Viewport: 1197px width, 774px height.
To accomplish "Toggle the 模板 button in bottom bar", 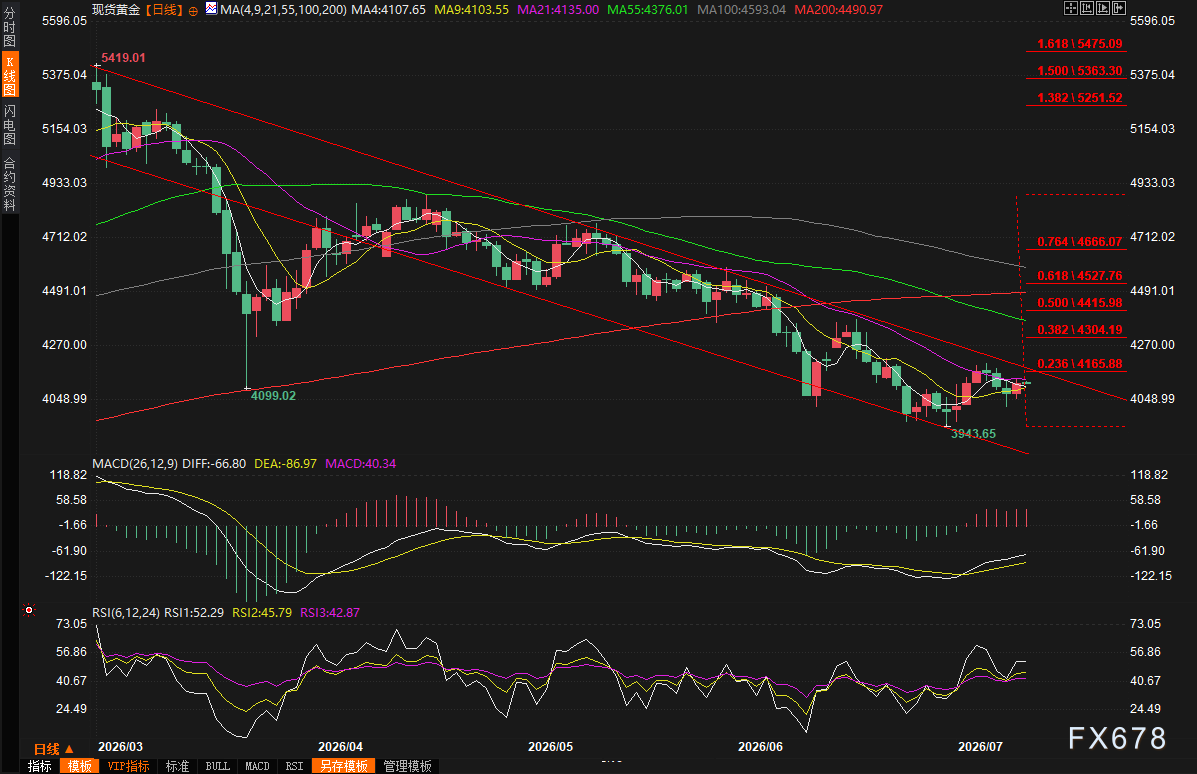I will pyautogui.click(x=79, y=766).
